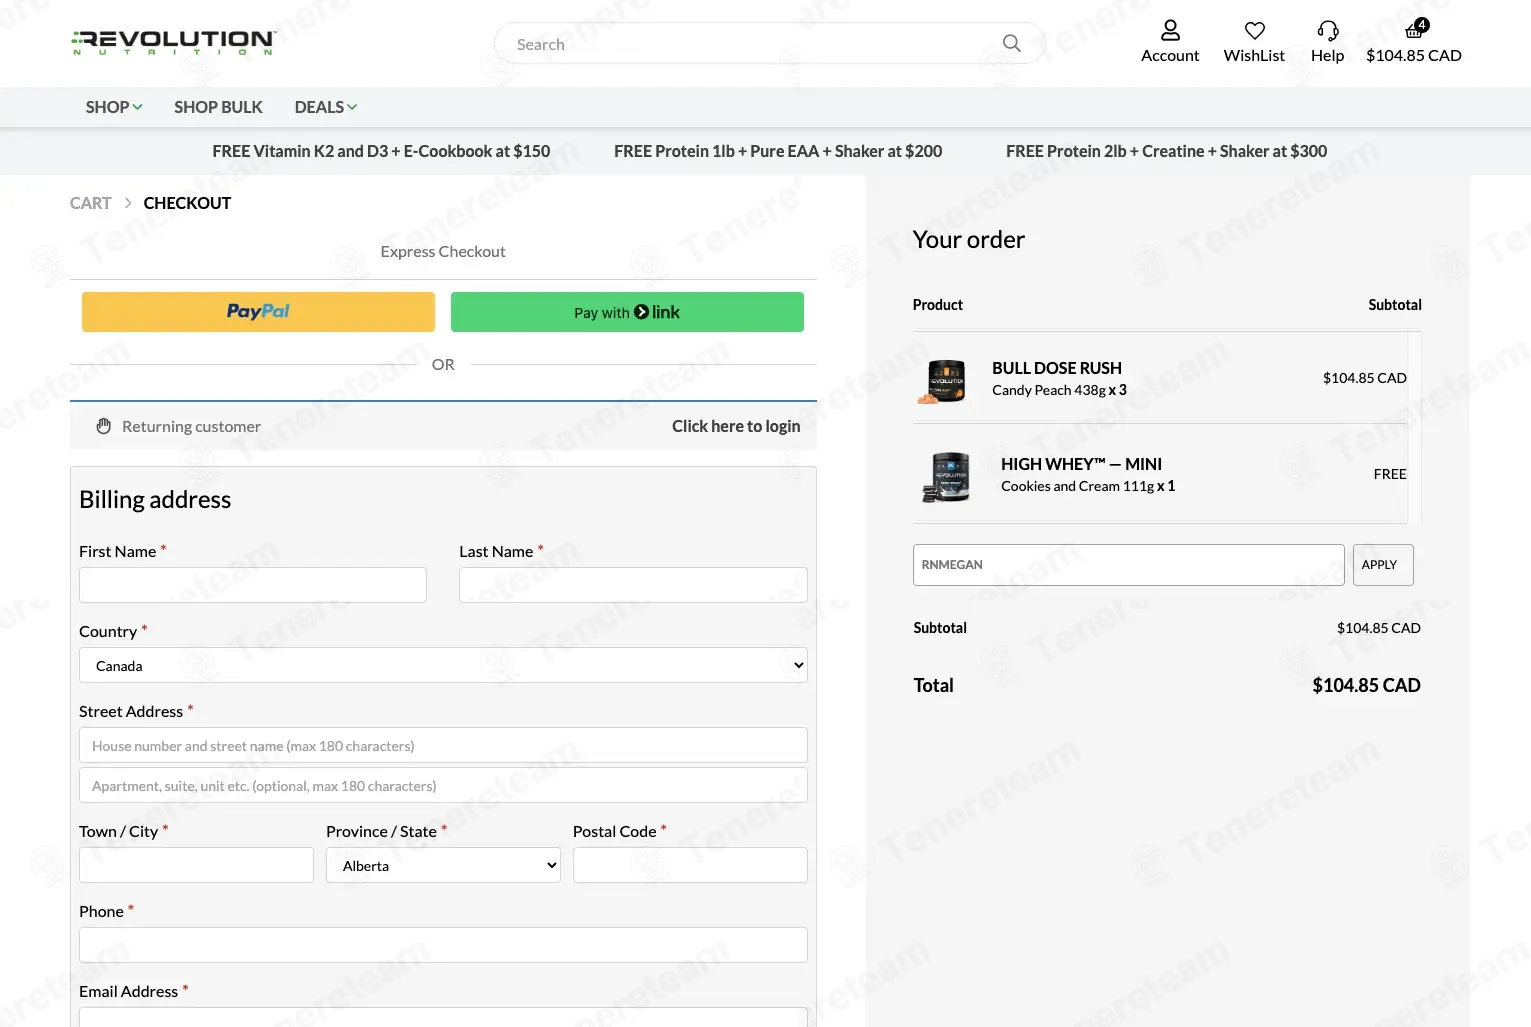Image resolution: width=1531 pixels, height=1027 pixels.
Task: Open SHOP BULK menu item
Action: (218, 107)
